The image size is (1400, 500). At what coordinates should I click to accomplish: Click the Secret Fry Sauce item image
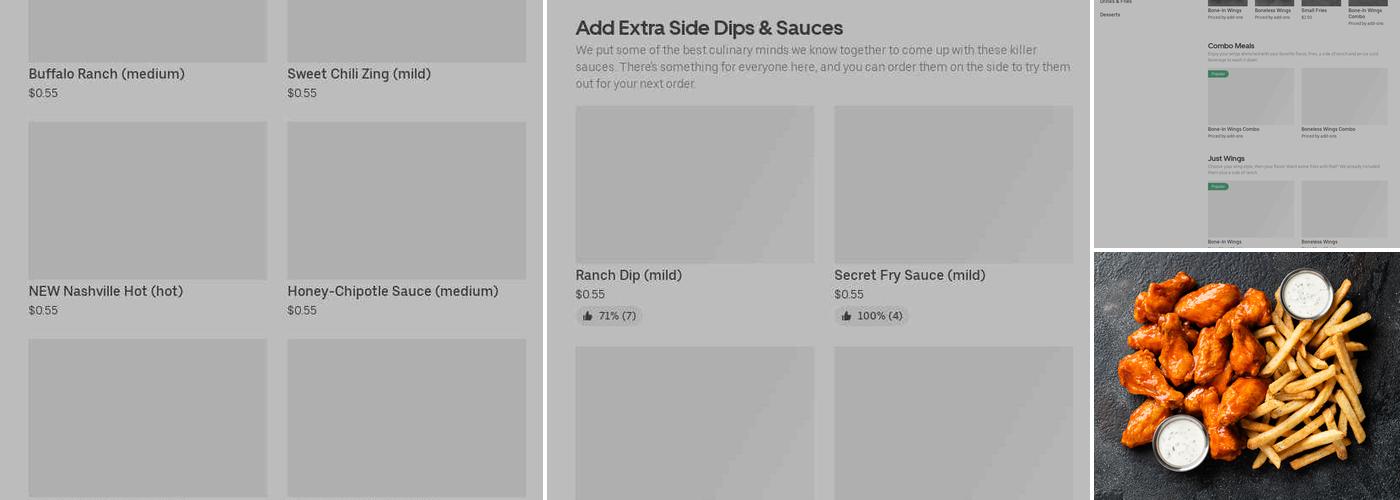(953, 185)
